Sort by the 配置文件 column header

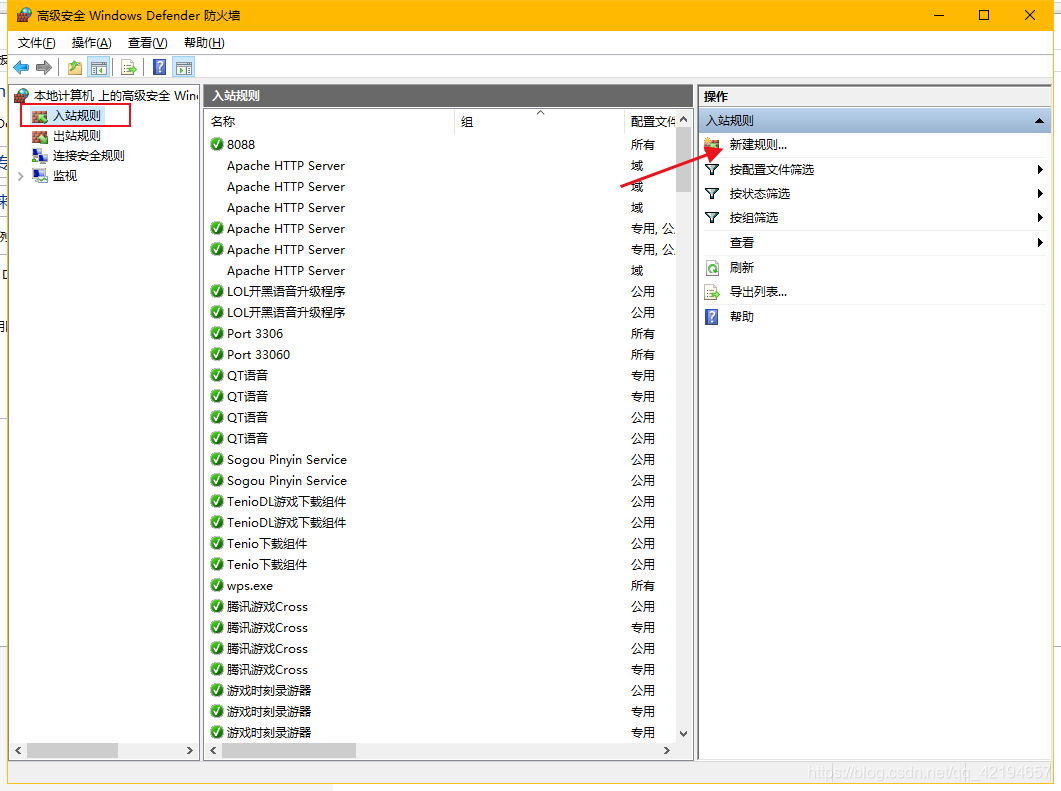(650, 122)
